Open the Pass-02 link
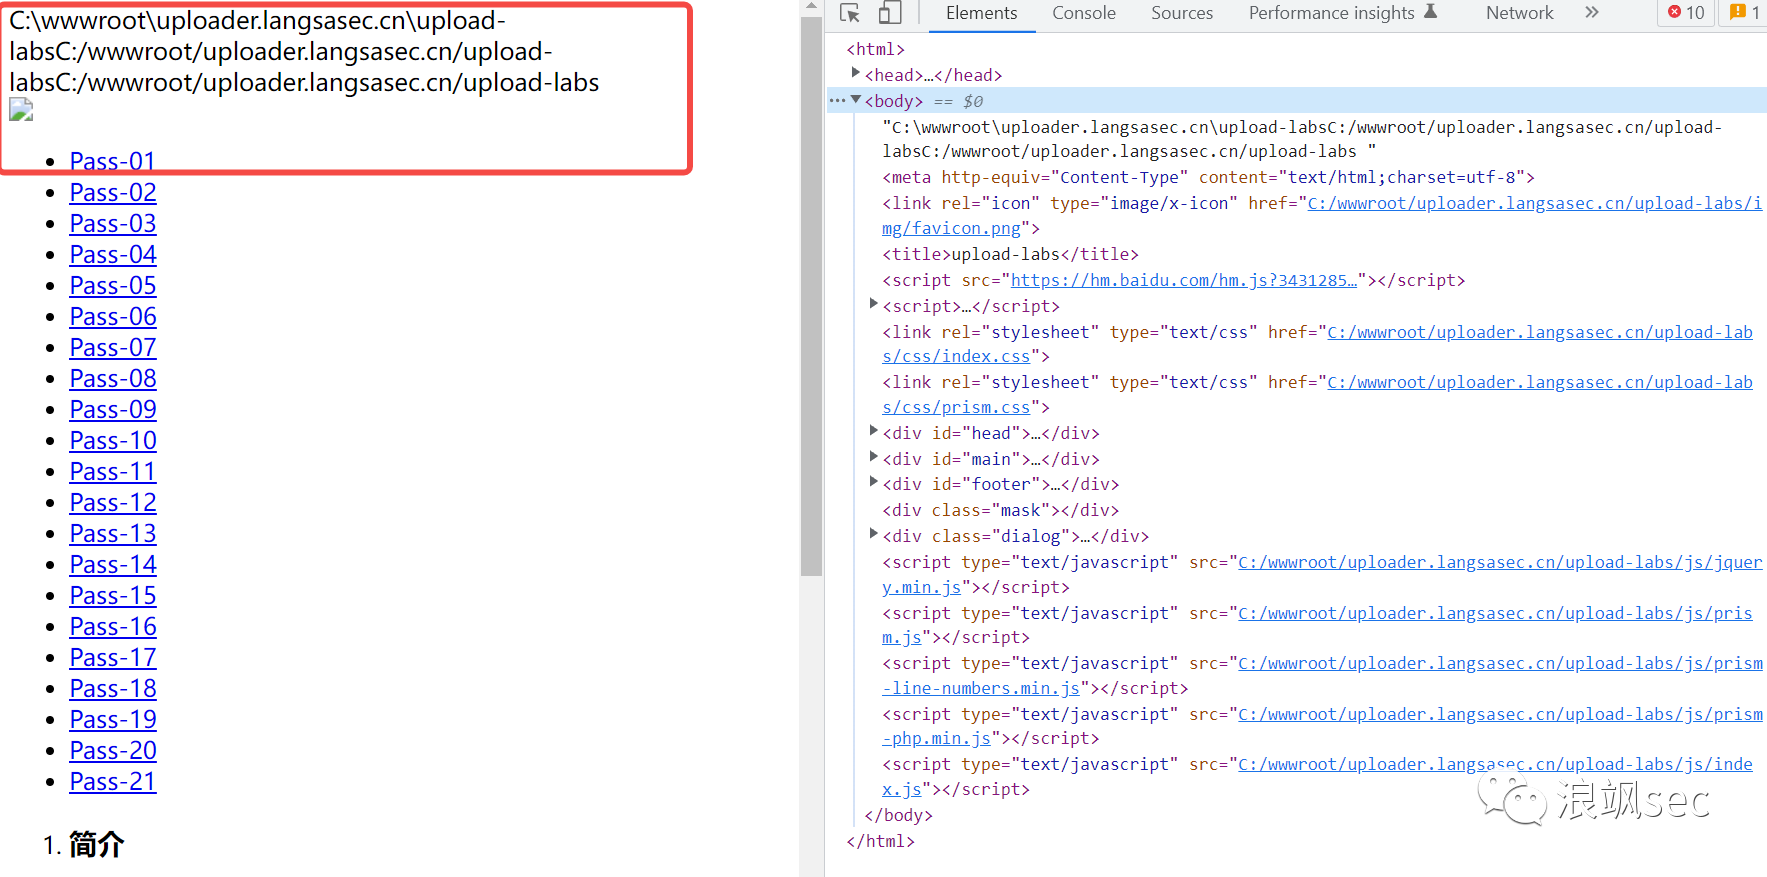Screen dimensions: 1767x877 tap(113, 192)
